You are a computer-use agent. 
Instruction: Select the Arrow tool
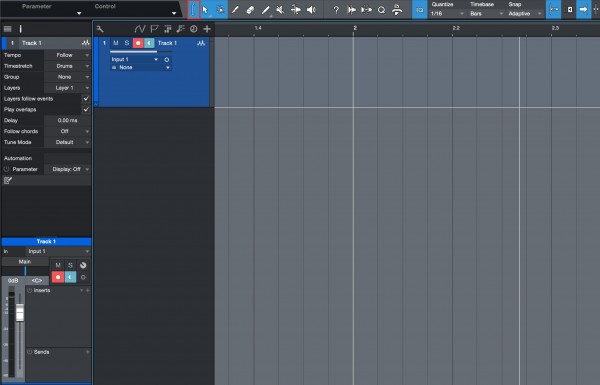tap(205, 10)
